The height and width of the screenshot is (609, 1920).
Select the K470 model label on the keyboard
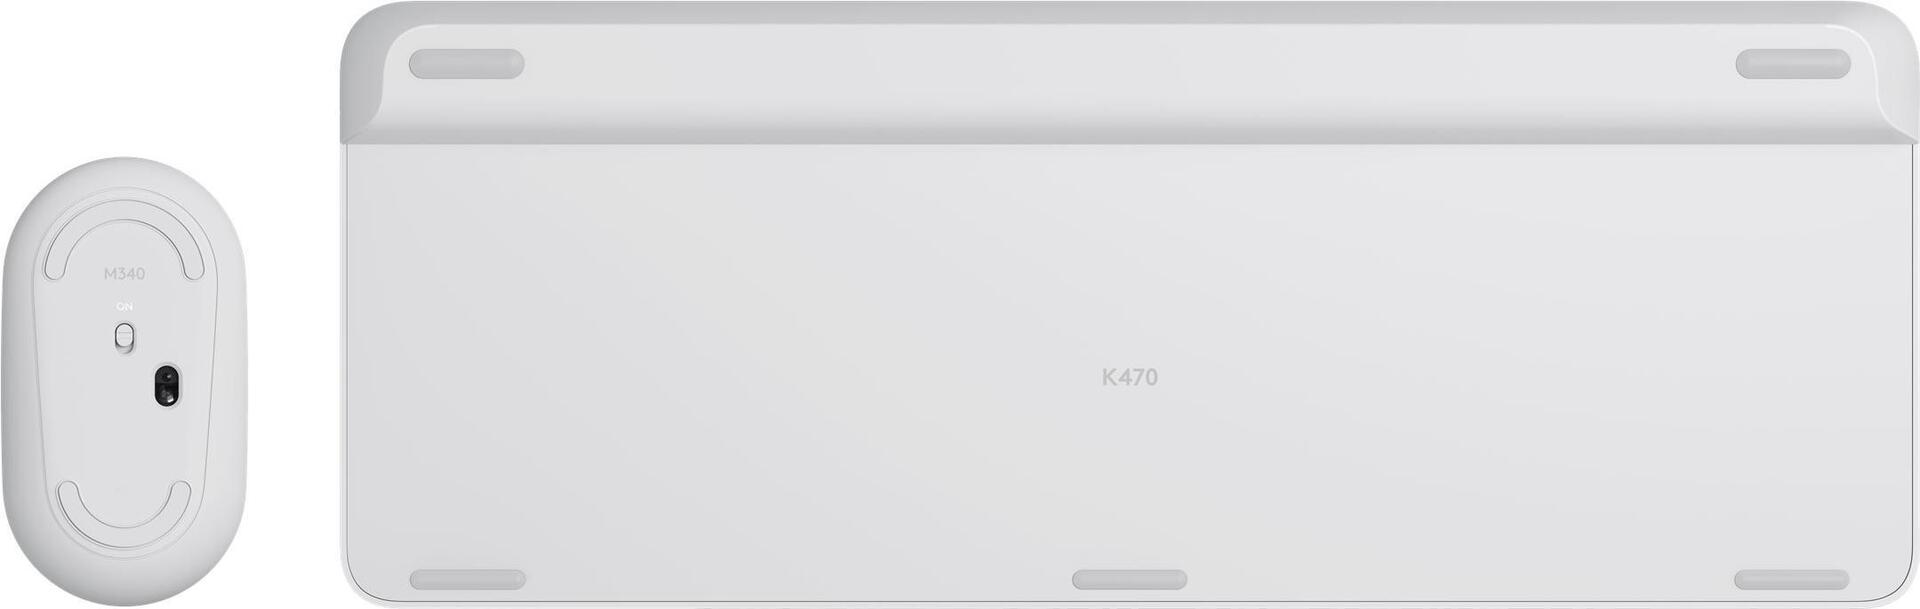1130,377
